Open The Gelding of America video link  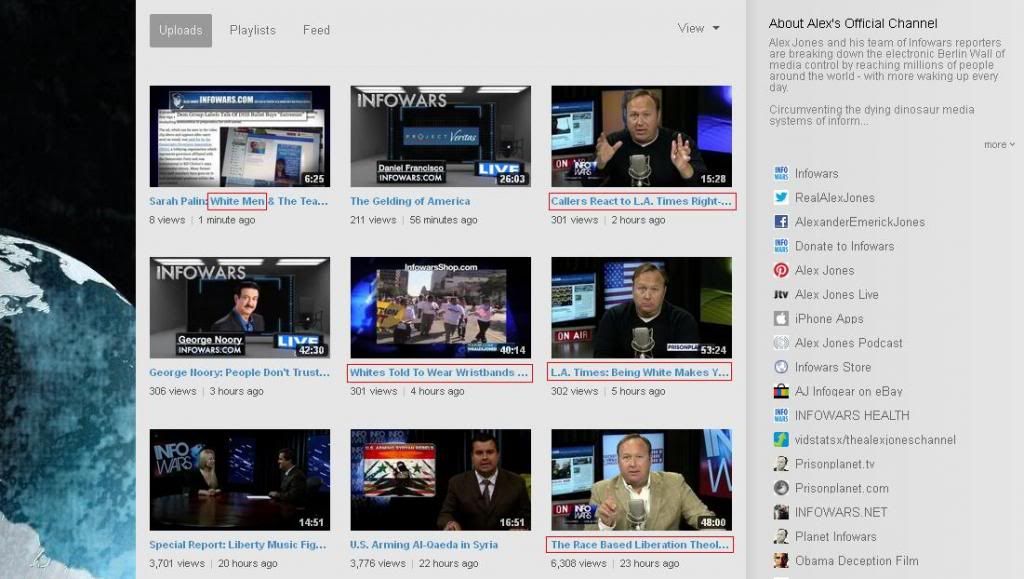pyautogui.click(x=409, y=201)
